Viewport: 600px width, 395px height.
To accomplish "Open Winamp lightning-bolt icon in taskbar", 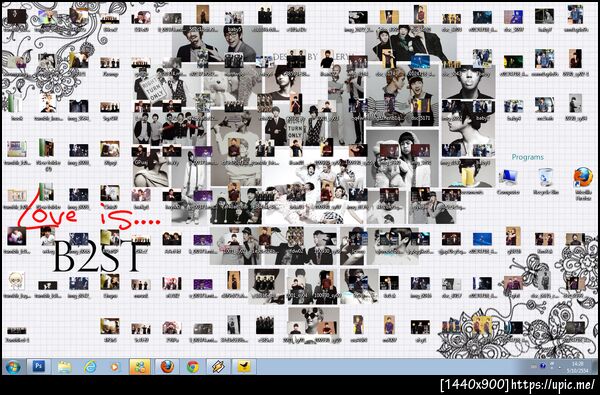I will click(218, 367).
